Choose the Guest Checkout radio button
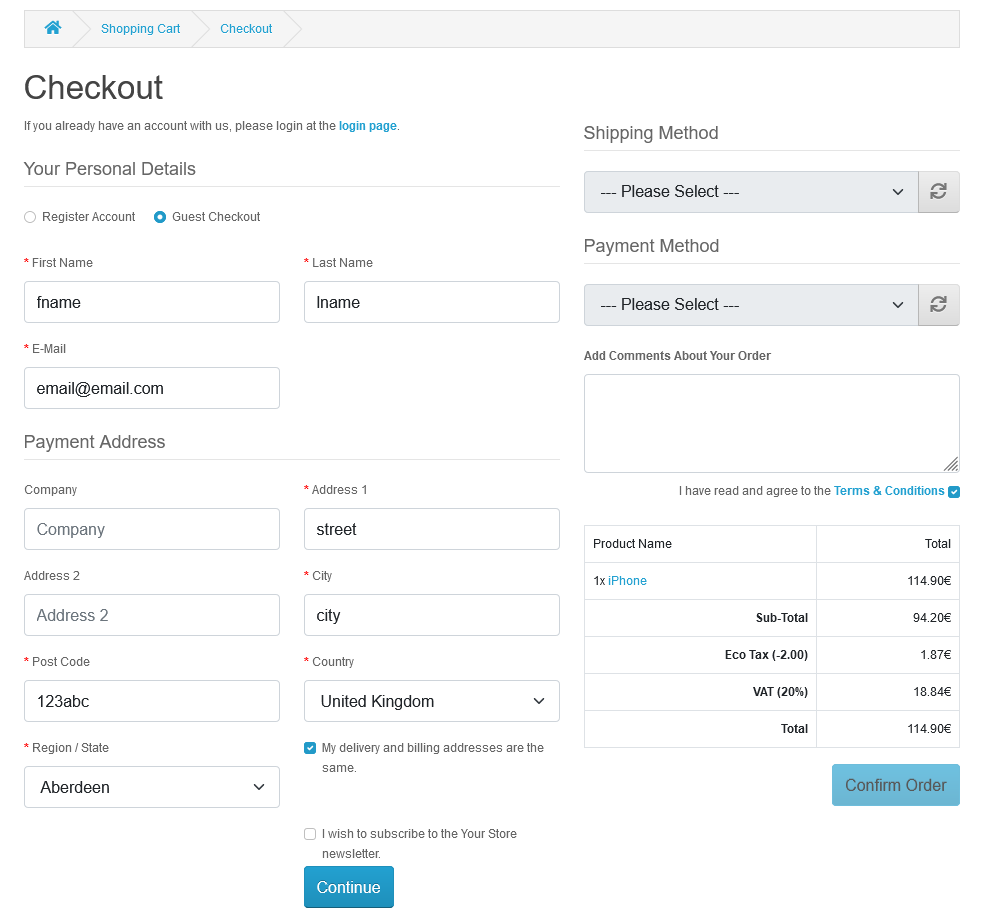 point(160,217)
